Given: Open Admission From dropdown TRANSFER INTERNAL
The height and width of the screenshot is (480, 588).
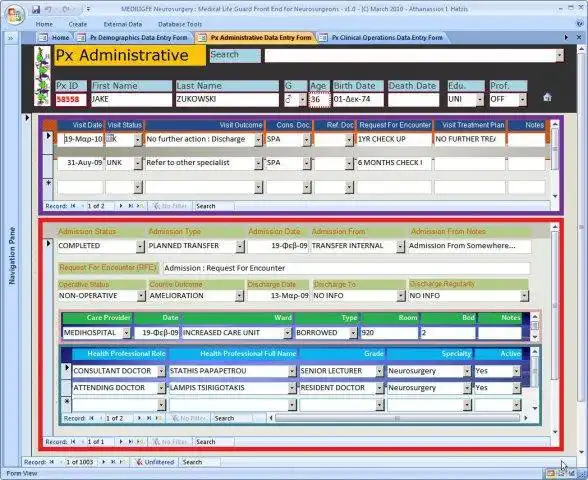Looking at the screenshot, I should click(x=400, y=246).
